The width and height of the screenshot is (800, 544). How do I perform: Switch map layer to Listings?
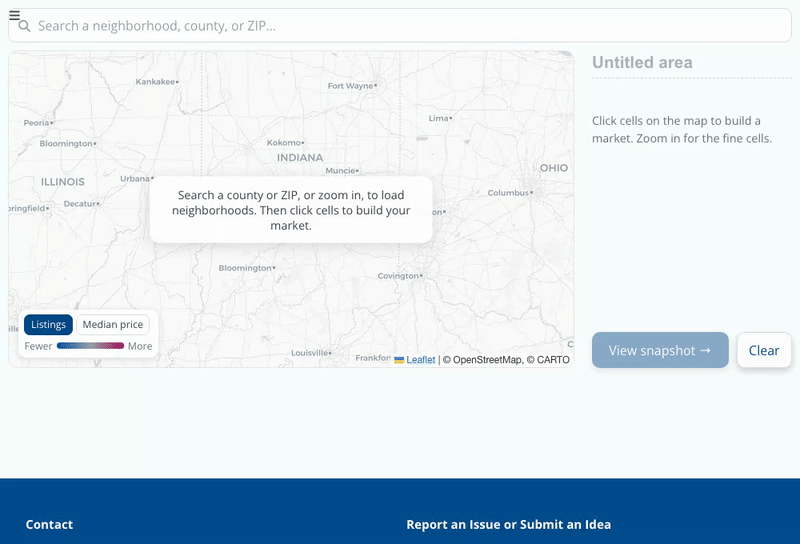coord(48,325)
